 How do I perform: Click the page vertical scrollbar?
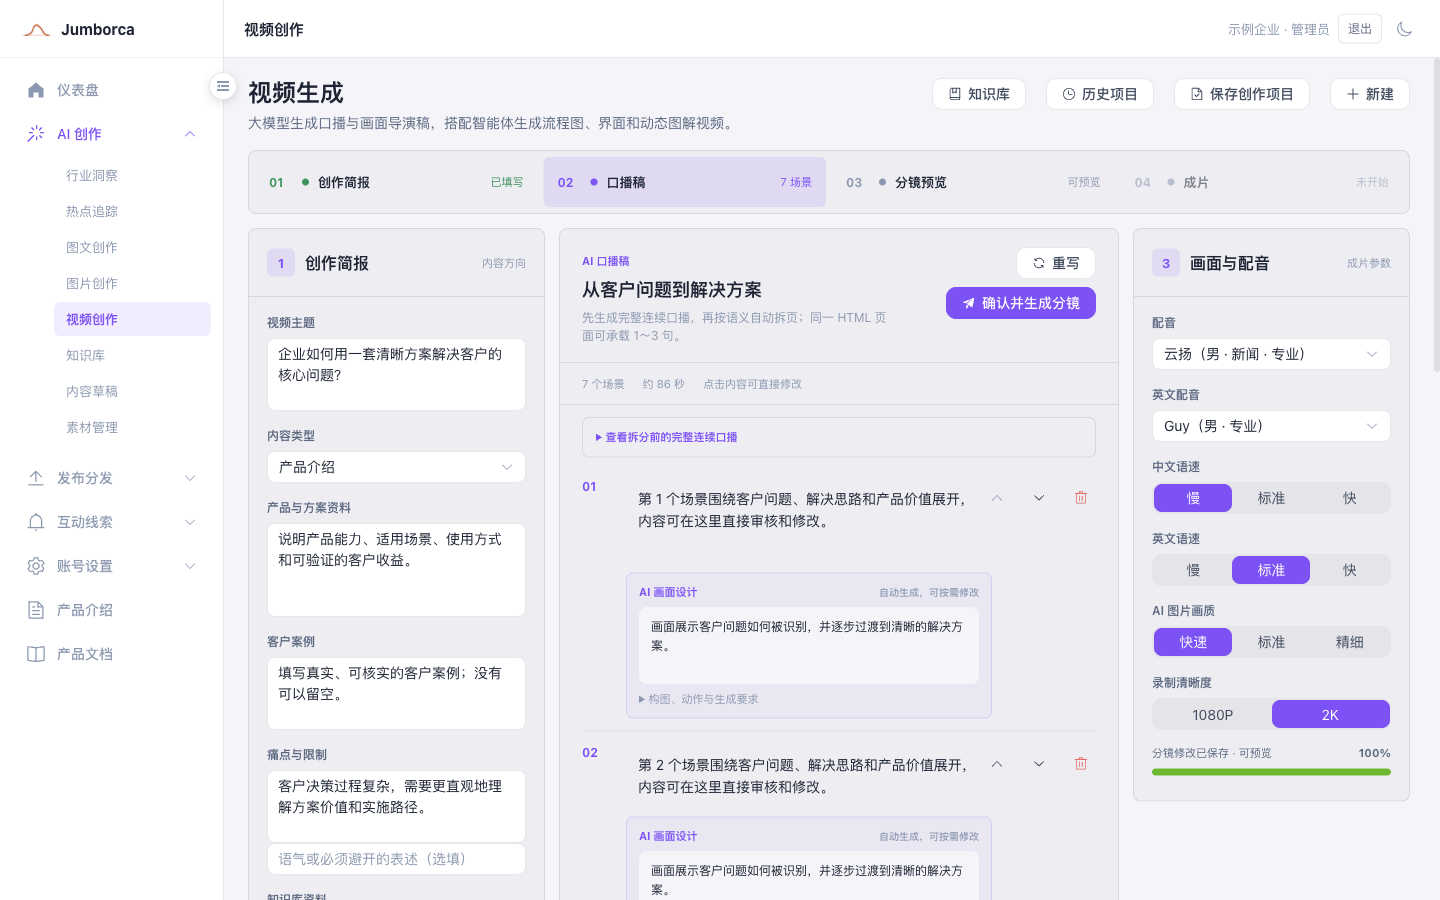coord(1436,215)
